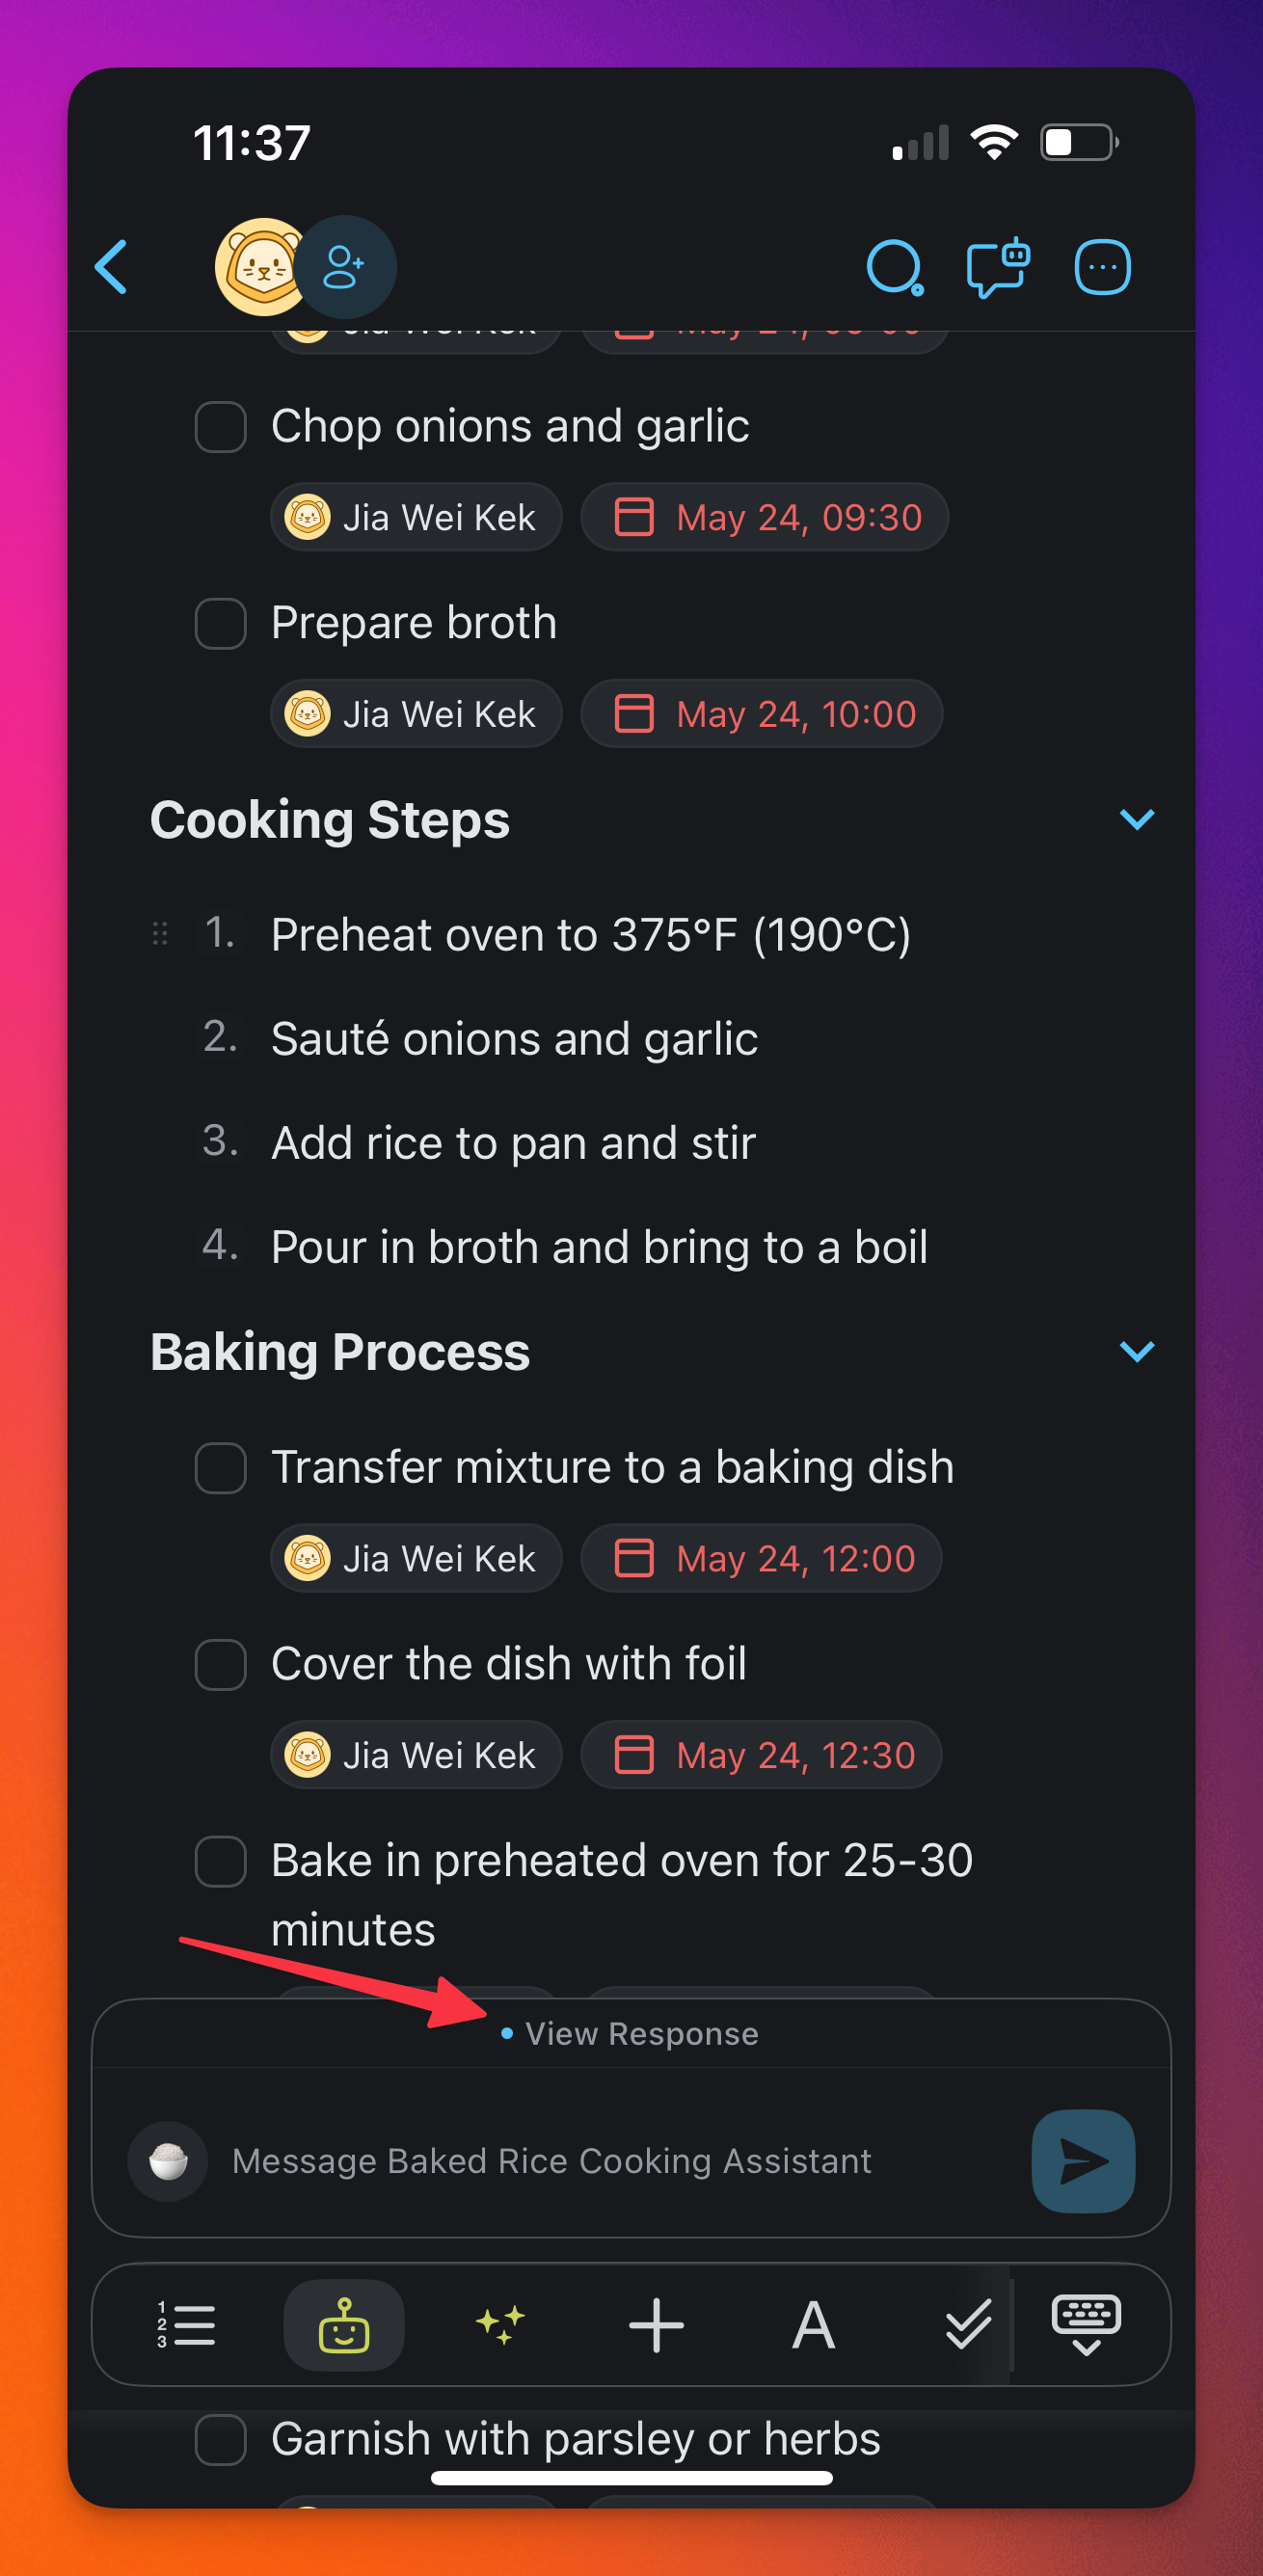Hide keyboard with the keyboard icon
Viewport: 1263px width, 2576px height.
[1086, 2324]
